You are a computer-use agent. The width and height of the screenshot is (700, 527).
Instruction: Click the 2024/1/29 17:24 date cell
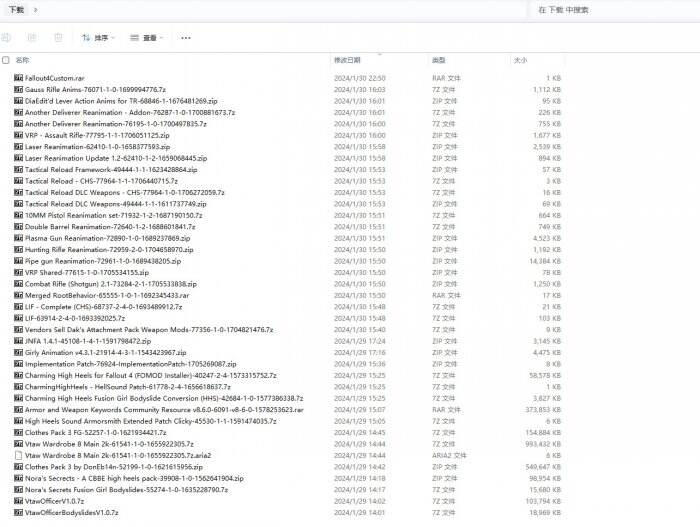[x=360, y=341]
